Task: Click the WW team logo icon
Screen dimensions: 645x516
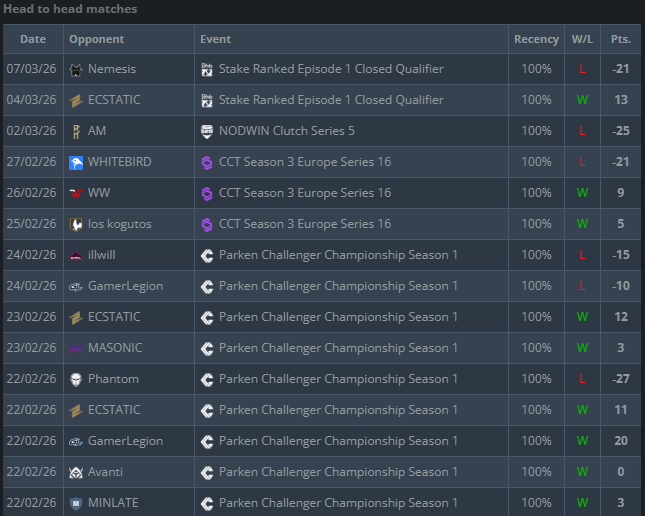Action: pyautogui.click(x=76, y=194)
